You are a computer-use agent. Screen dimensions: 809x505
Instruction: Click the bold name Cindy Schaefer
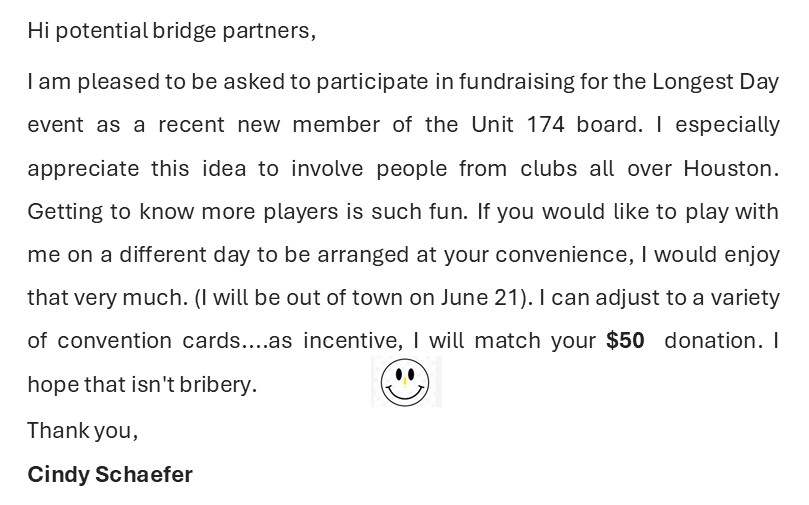(110, 474)
